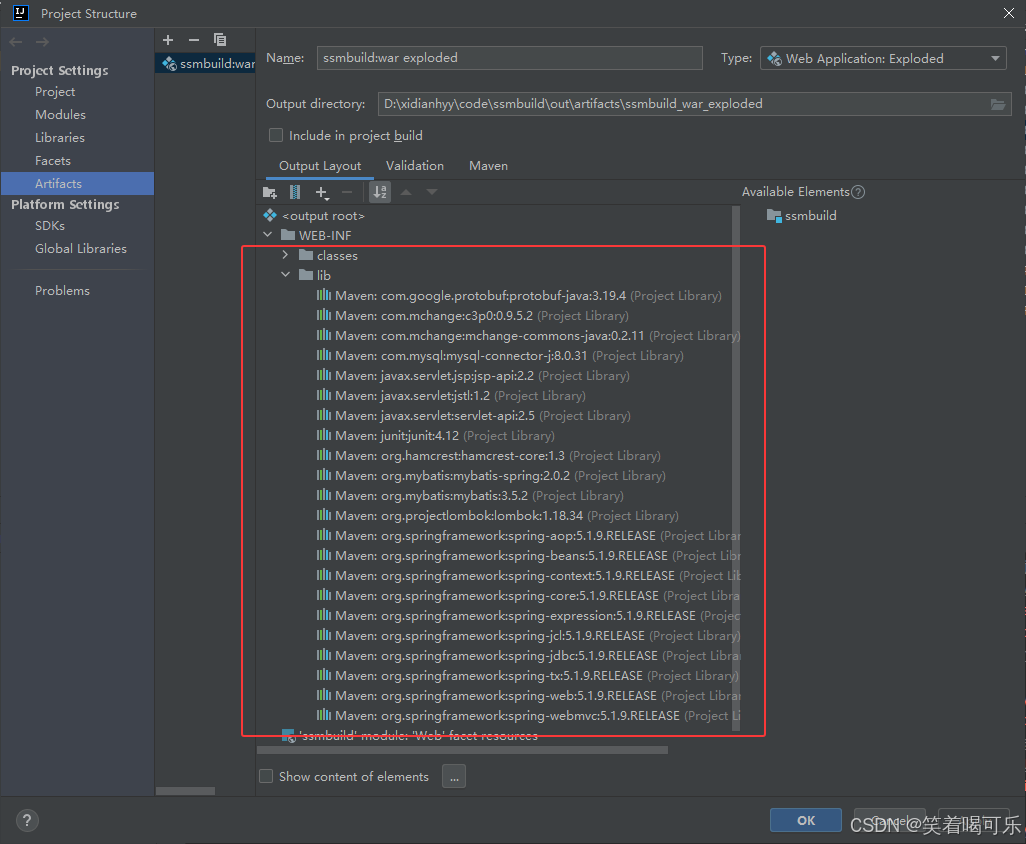Select protobuf-java:3.19.4 library entry
This screenshot has height=844, width=1026.
(519, 296)
